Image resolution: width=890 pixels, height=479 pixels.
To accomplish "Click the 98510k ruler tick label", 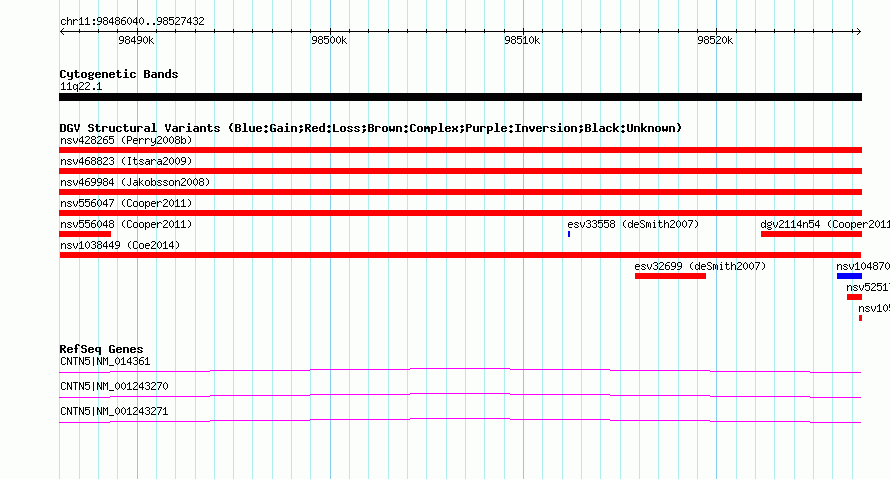I will (x=522, y=40).
